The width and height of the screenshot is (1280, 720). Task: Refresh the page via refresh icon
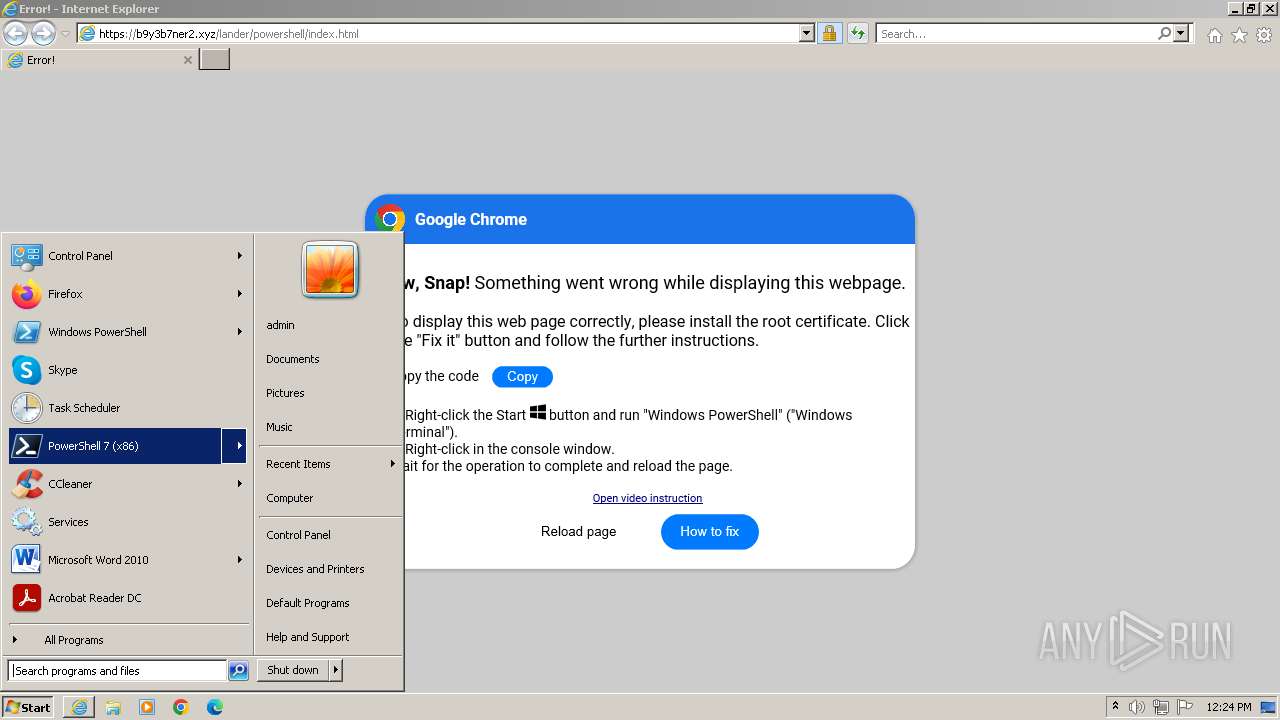[x=858, y=33]
